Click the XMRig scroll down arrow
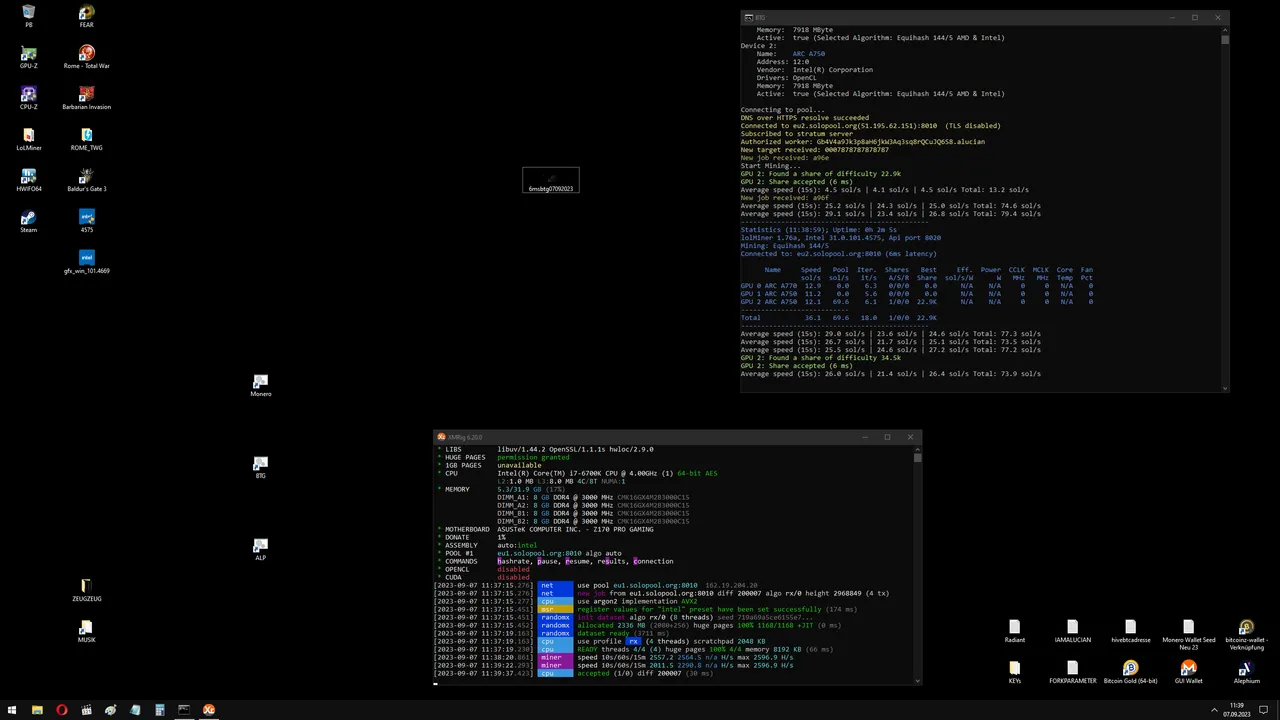The height and width of the screenshot is (720, 1280). [x=917, y=680]
